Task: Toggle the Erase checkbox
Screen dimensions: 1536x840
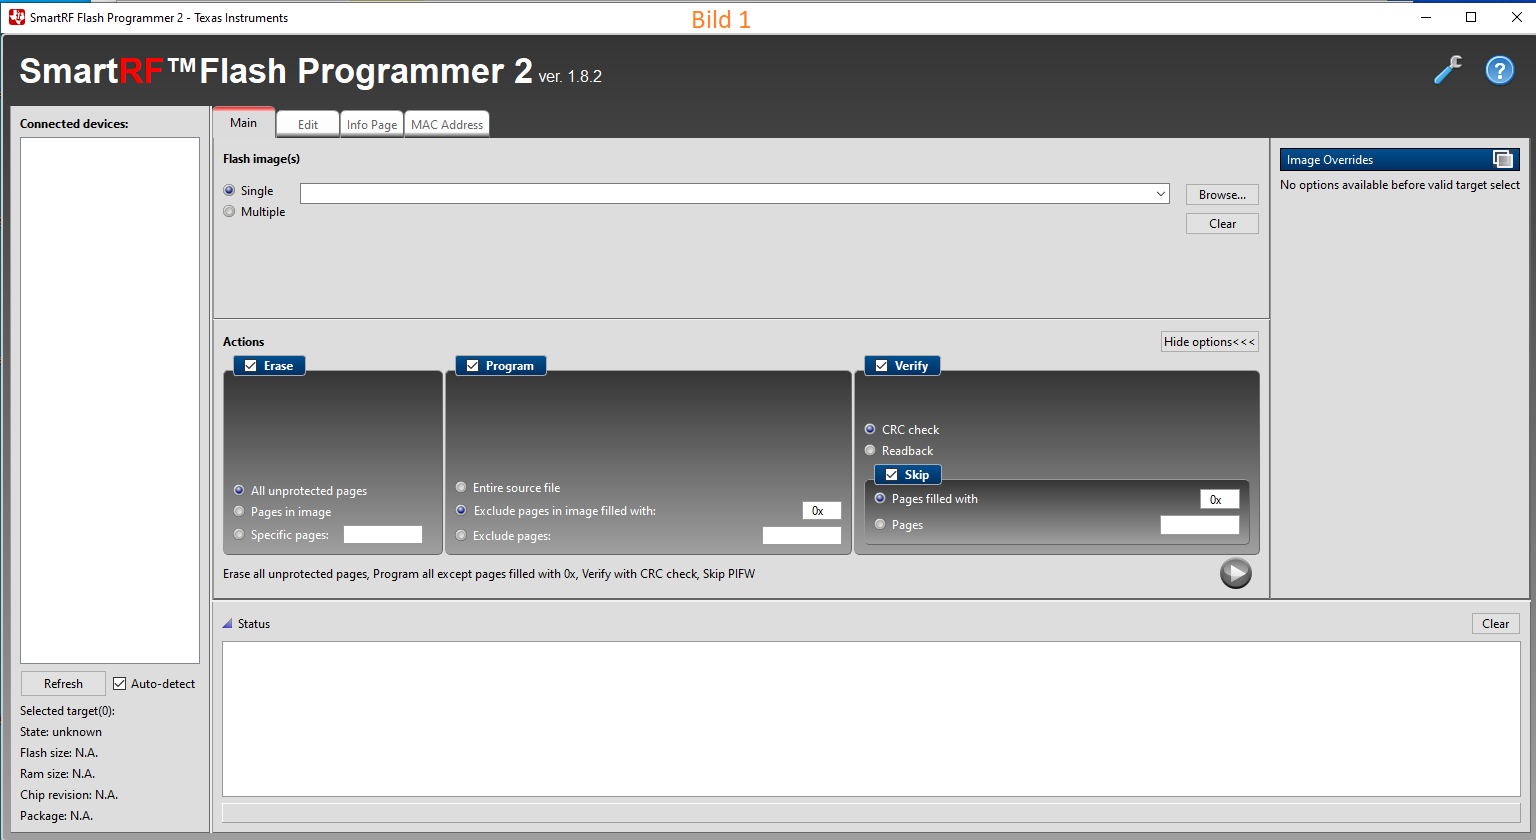Action: coord(251,366)
